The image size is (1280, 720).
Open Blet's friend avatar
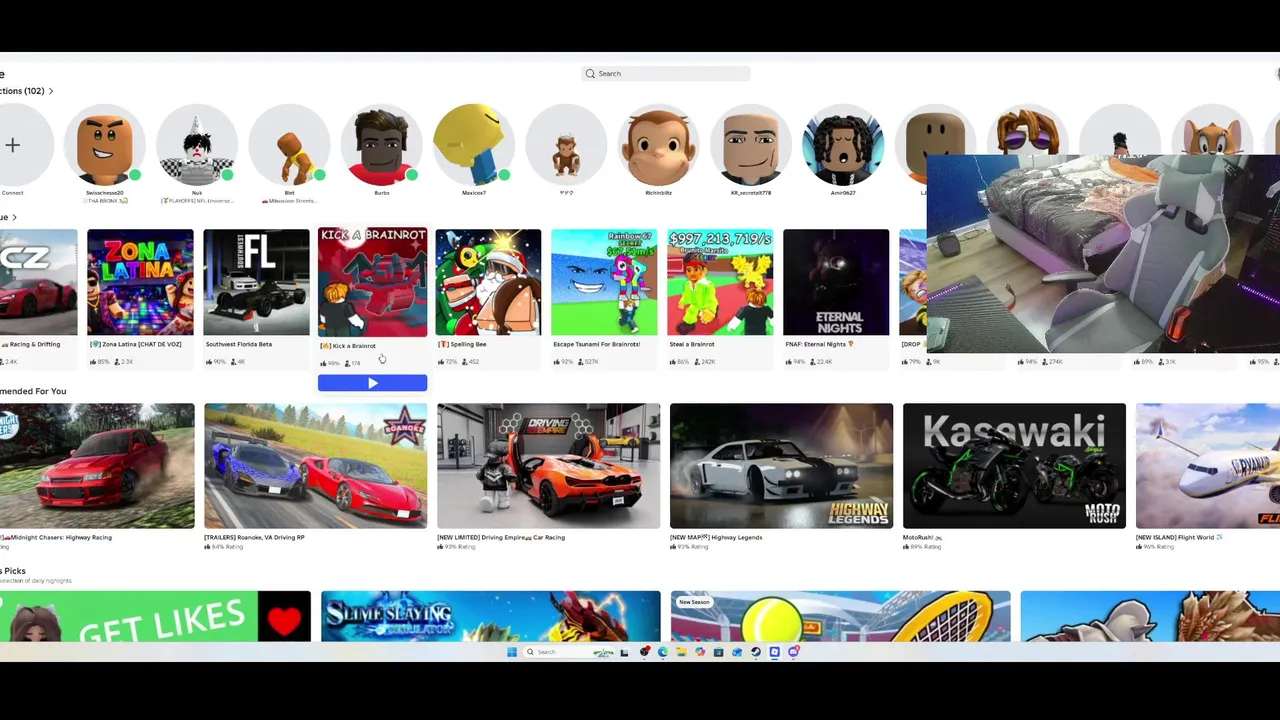pyautogui.click(x=289, y=145)
